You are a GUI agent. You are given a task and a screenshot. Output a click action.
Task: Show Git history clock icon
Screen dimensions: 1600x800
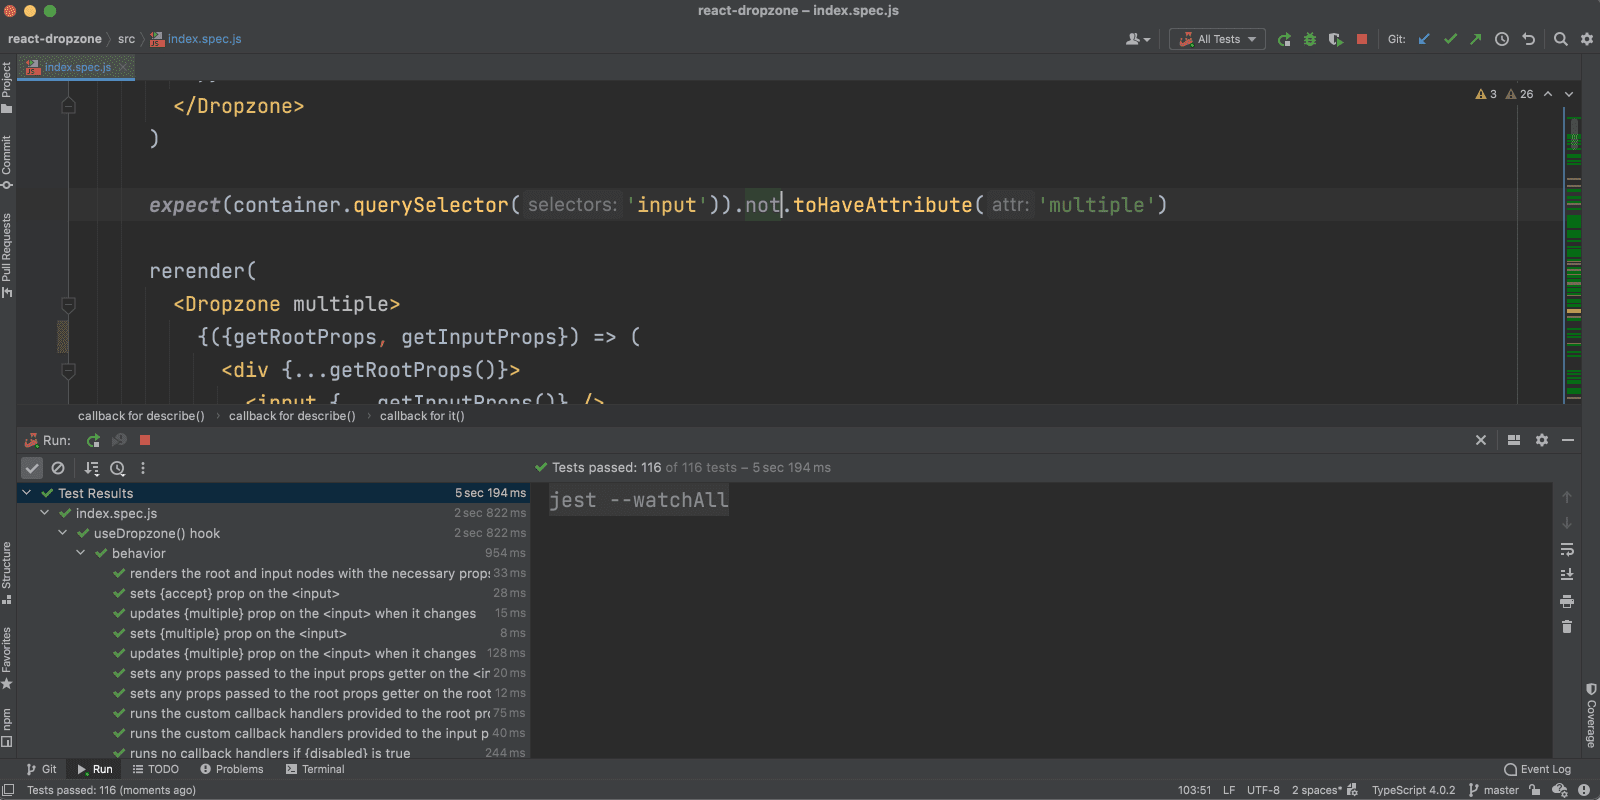pos(1502,39)
